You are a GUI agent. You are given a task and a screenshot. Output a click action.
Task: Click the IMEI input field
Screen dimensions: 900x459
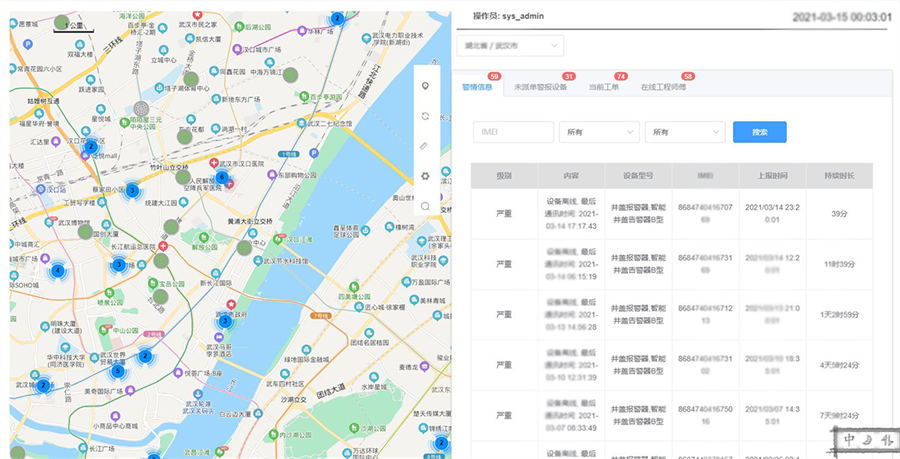click(x=513, y=132)
